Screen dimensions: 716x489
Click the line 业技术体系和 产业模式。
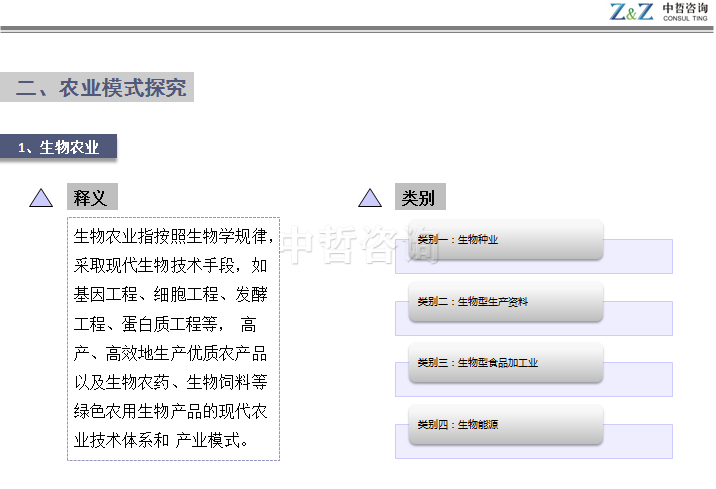point(161,441)
